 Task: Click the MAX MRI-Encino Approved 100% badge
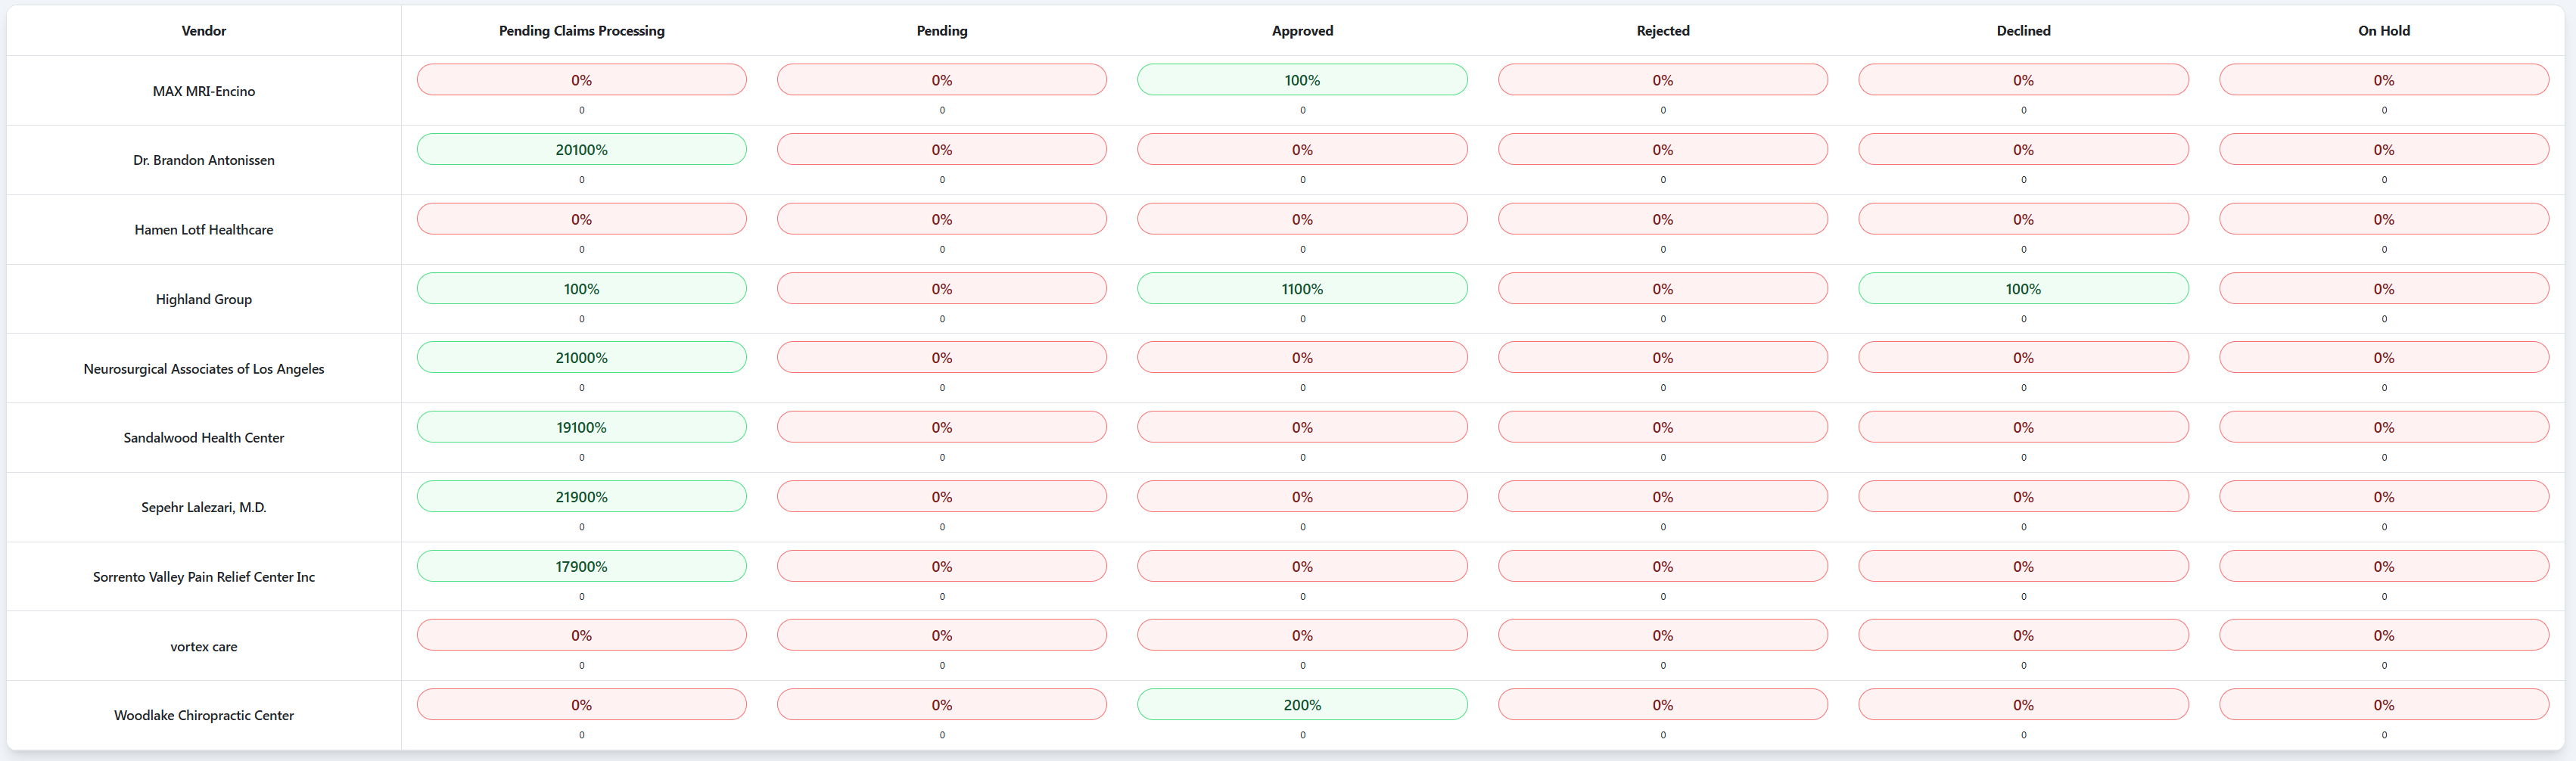point(1301,79)
